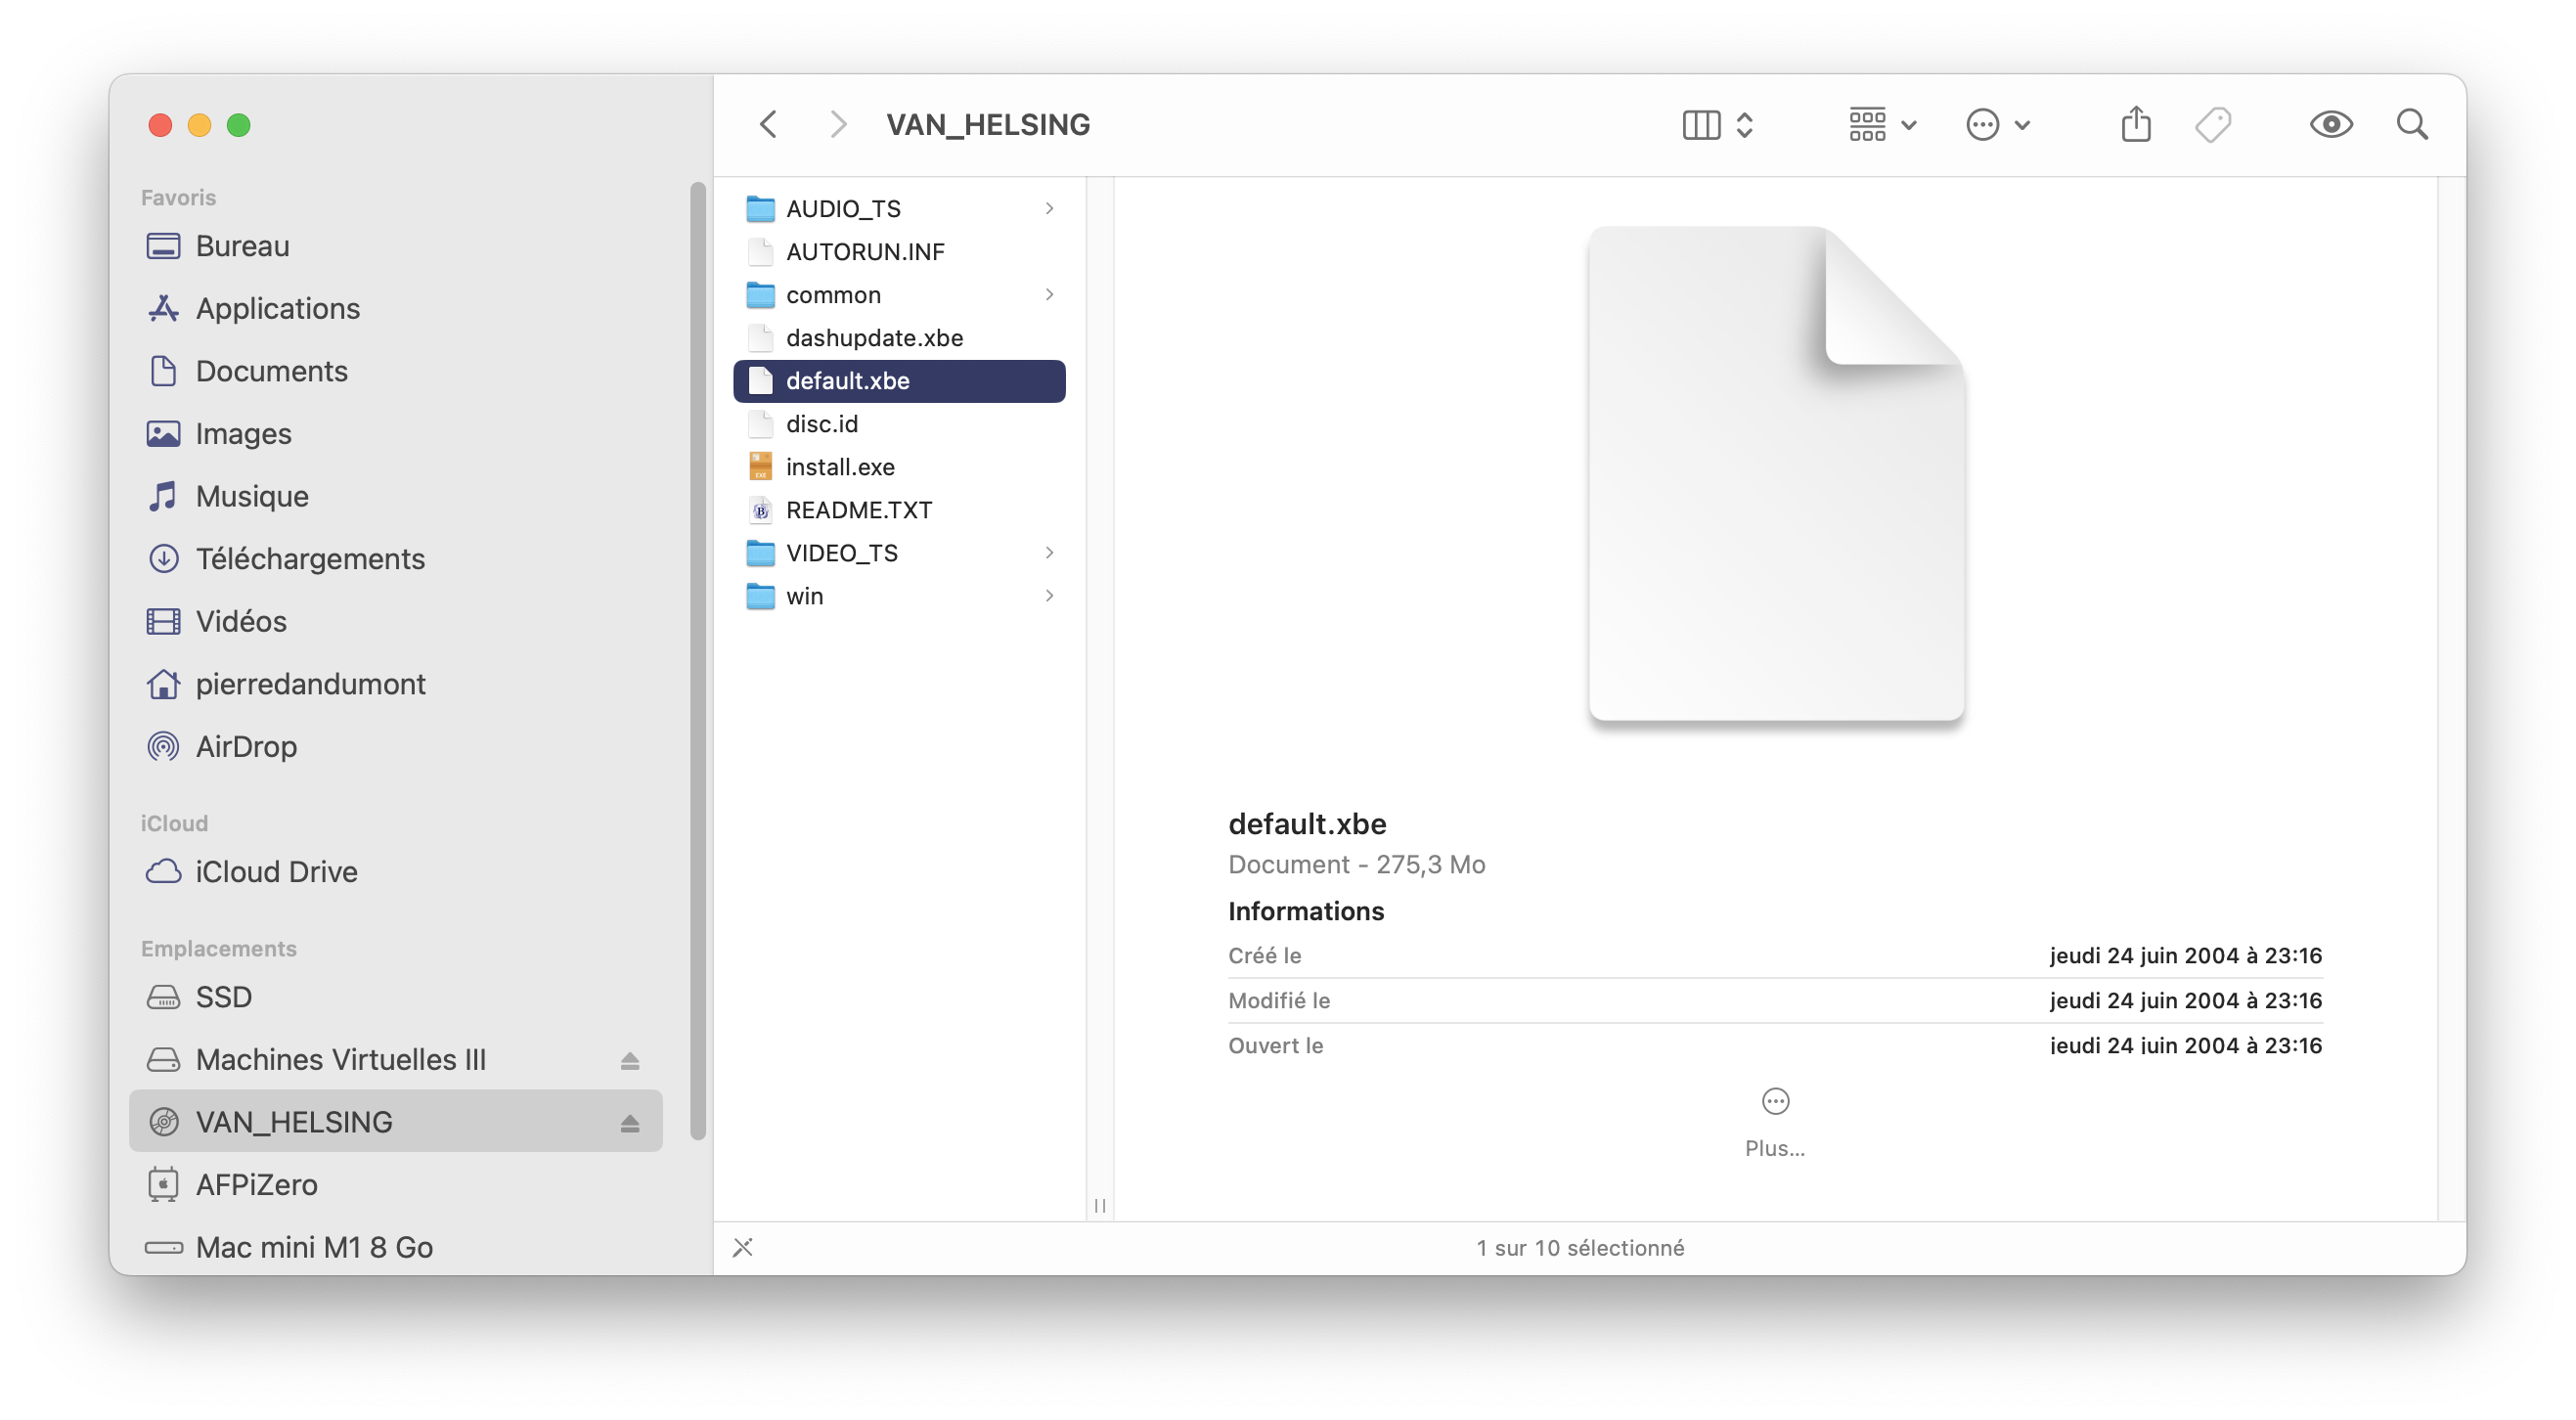Select Documents in the sidebar
The height and width of the screenshot is (1420, 2576).
[x=395, y=371]
